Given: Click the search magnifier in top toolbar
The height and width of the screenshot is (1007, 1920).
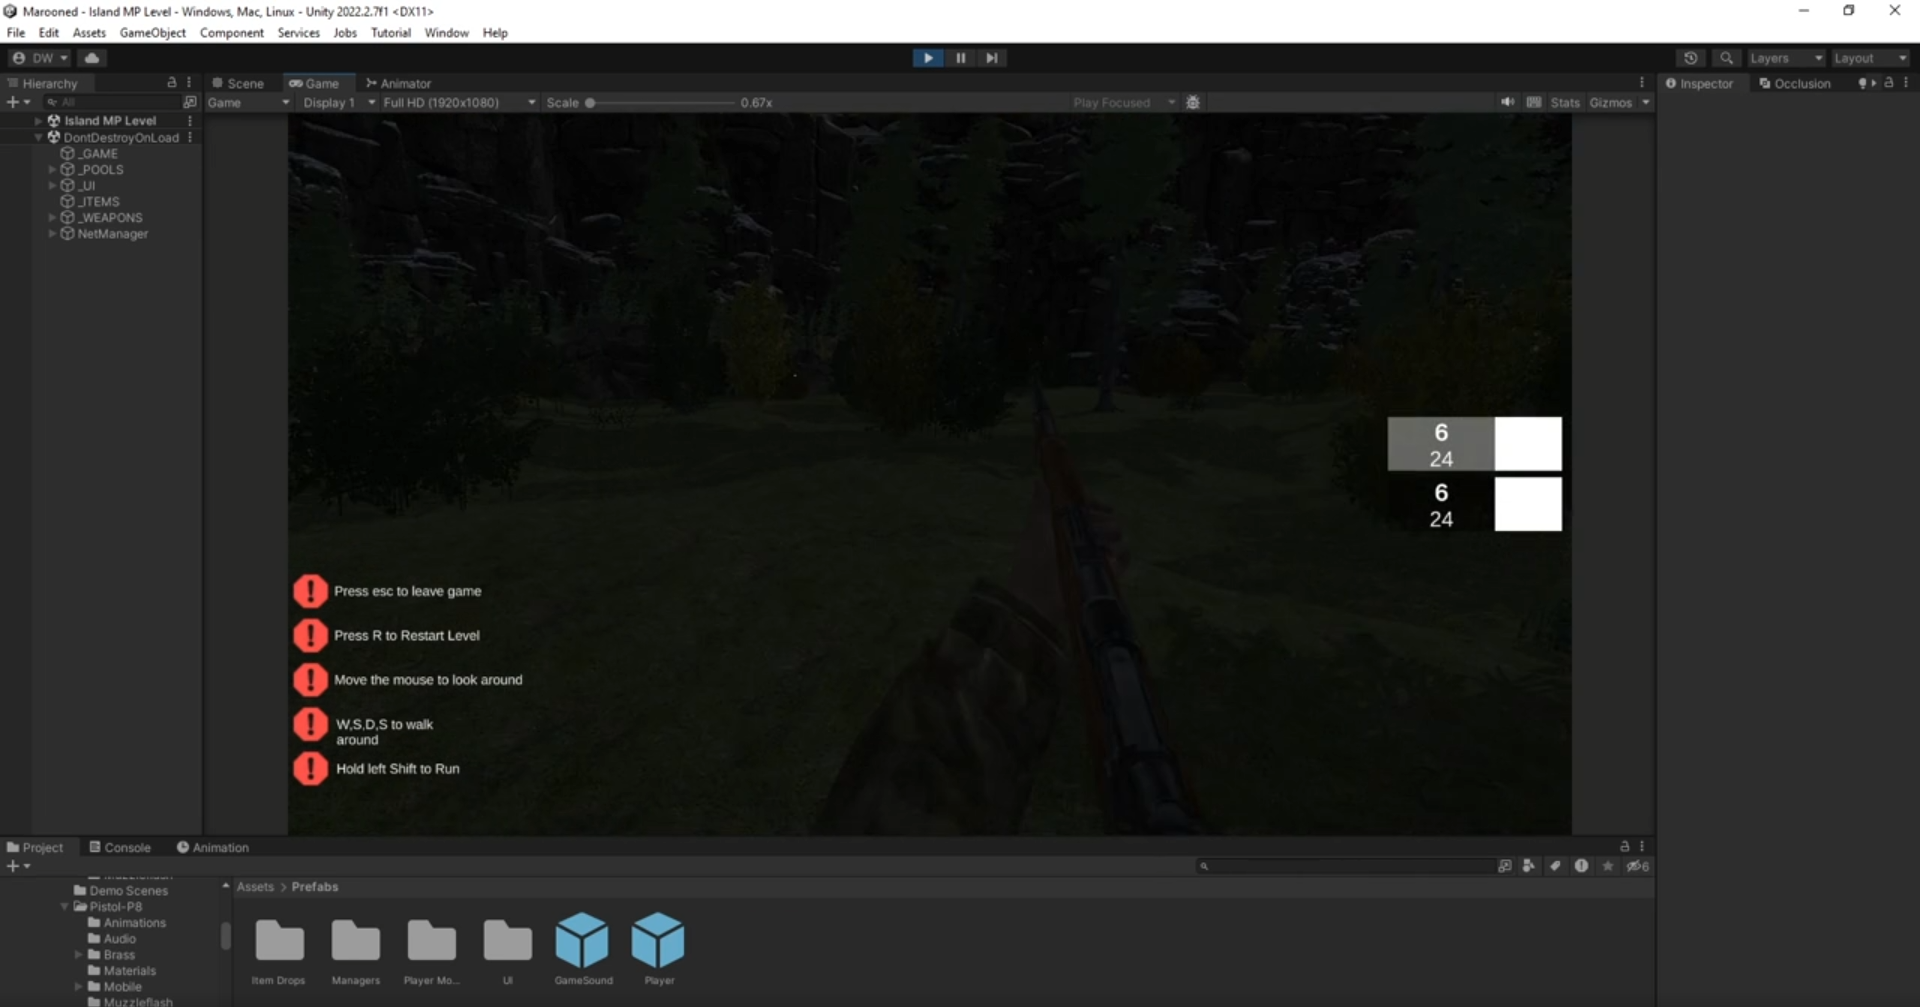Looking at the screenshot, I should click(1726, 58).
